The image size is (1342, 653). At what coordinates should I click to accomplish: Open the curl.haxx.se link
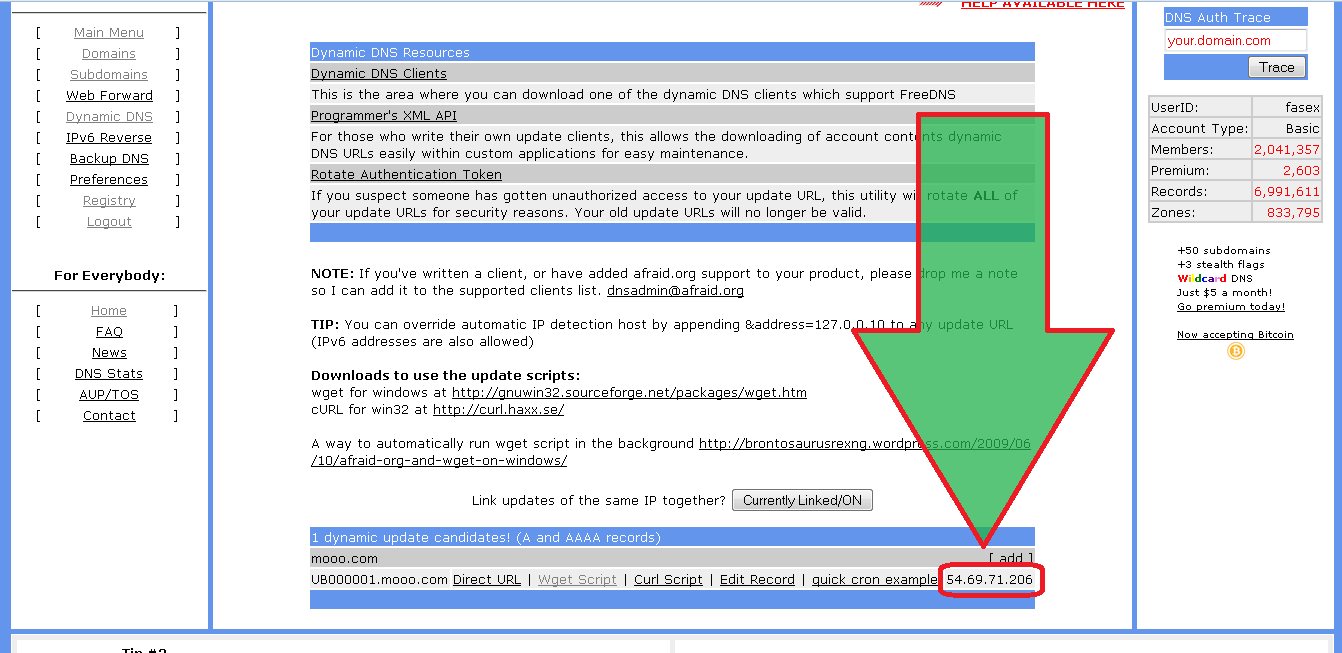498,410
